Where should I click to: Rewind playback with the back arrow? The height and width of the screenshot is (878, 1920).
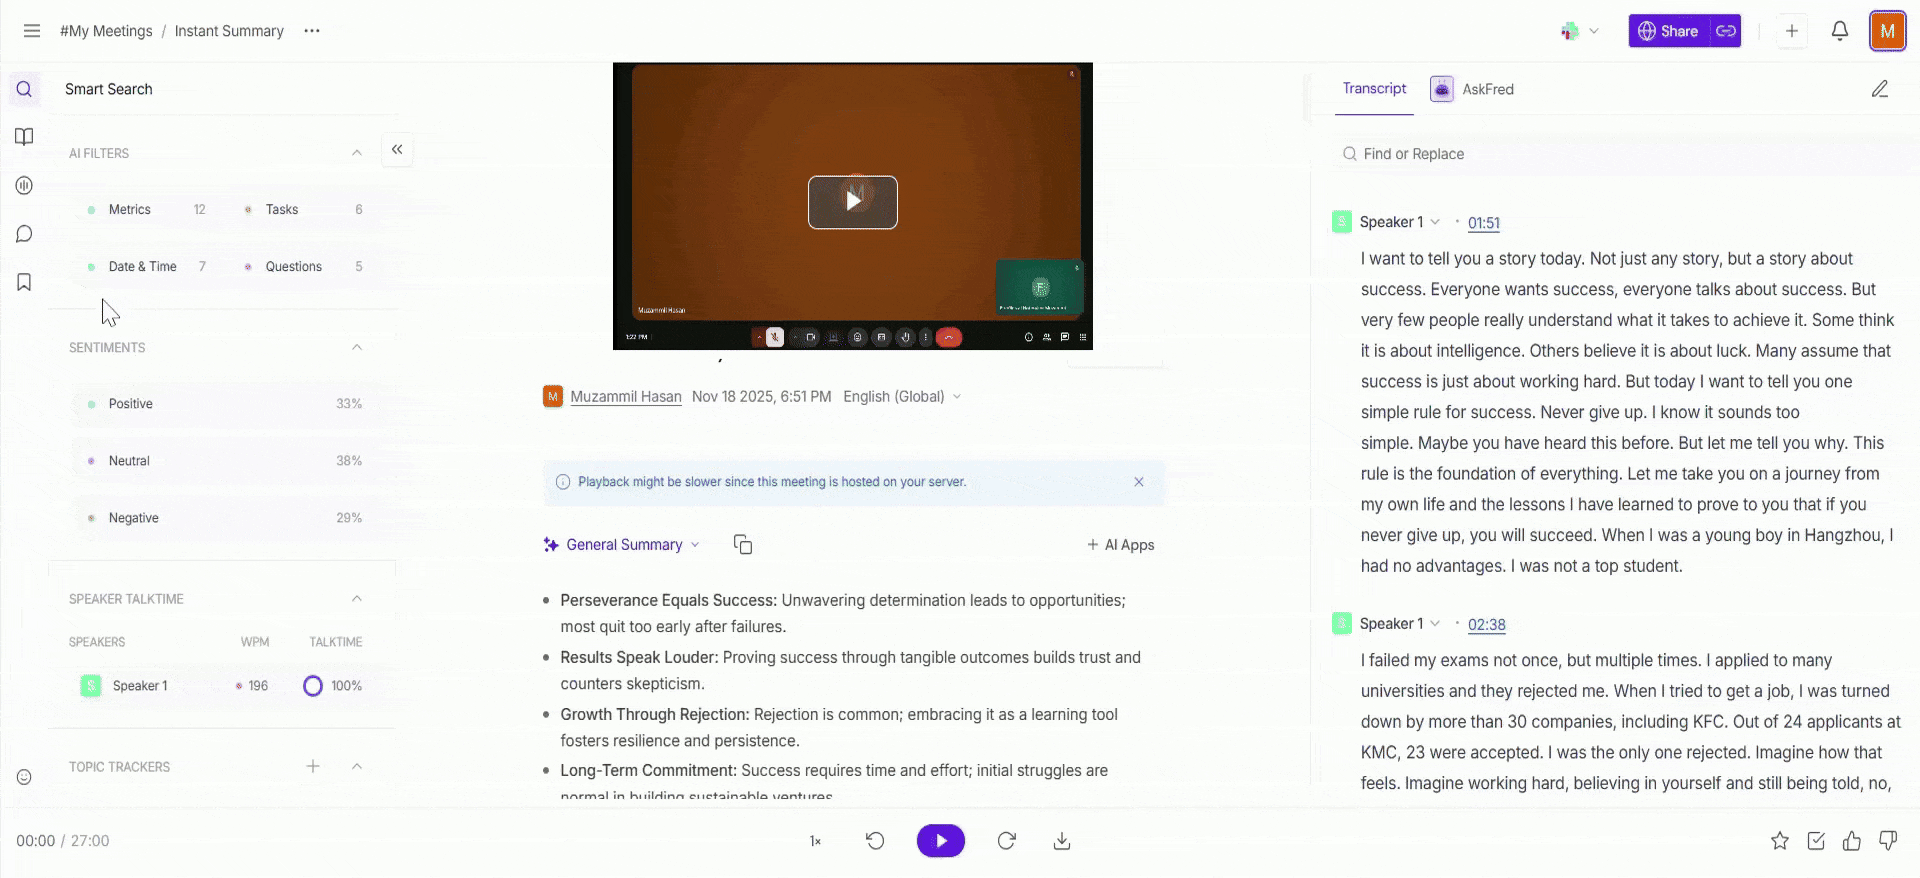[x=875, y=841]
